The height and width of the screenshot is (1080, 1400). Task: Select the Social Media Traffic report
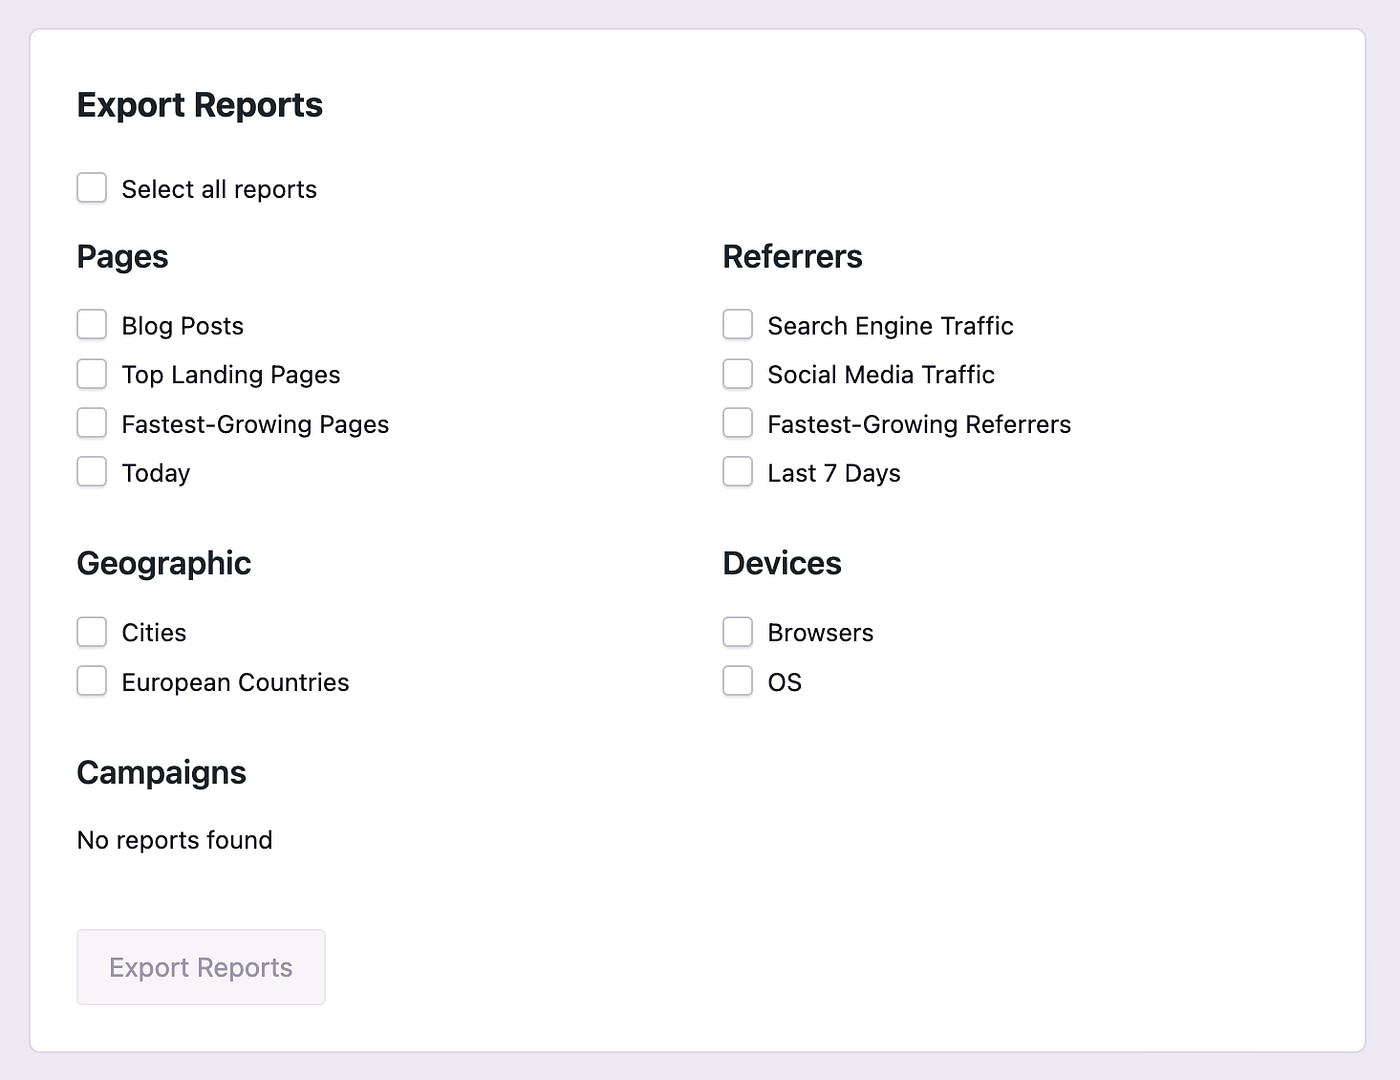tap(737, 373)
